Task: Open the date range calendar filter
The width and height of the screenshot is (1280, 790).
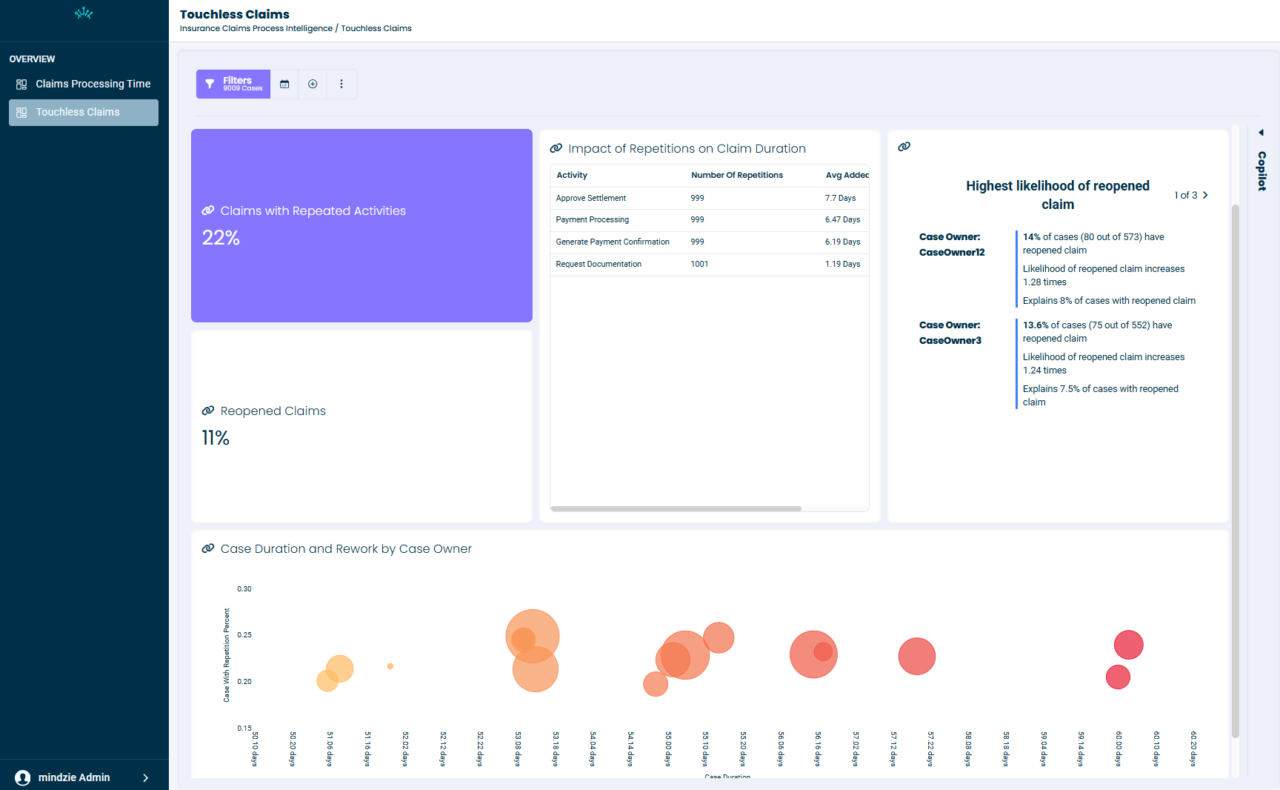Action: coord(284,84)
